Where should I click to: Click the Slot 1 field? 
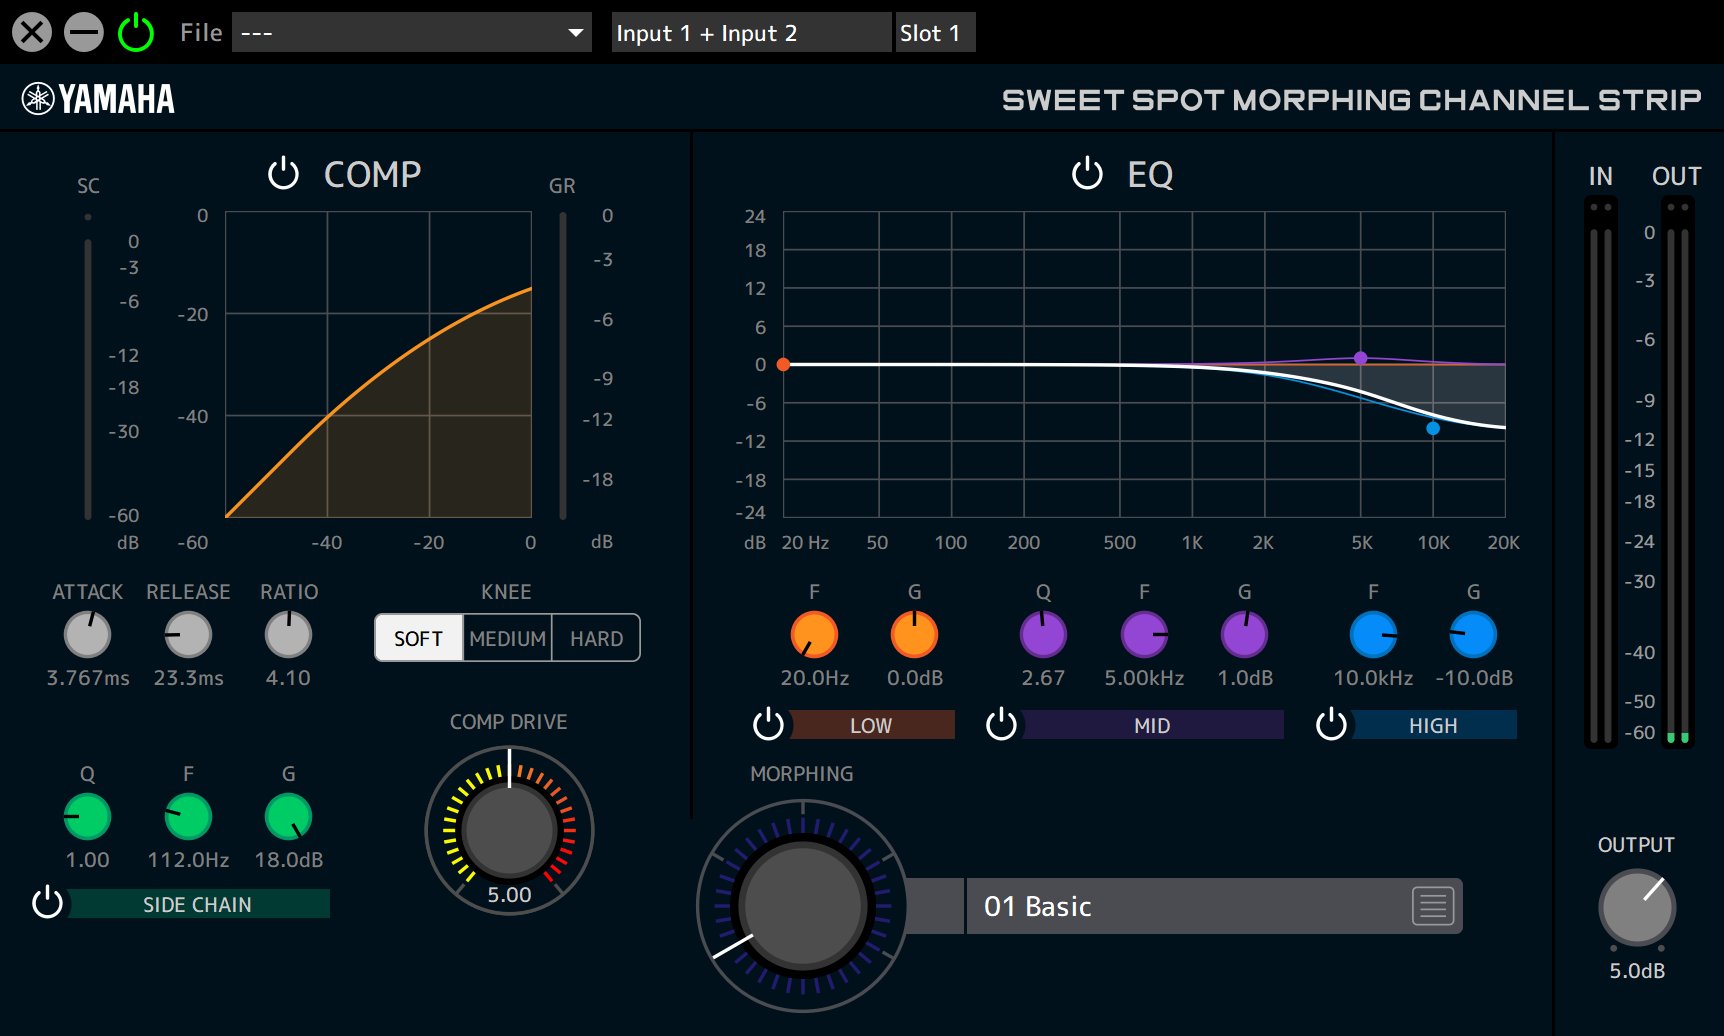tap(934, 33)
